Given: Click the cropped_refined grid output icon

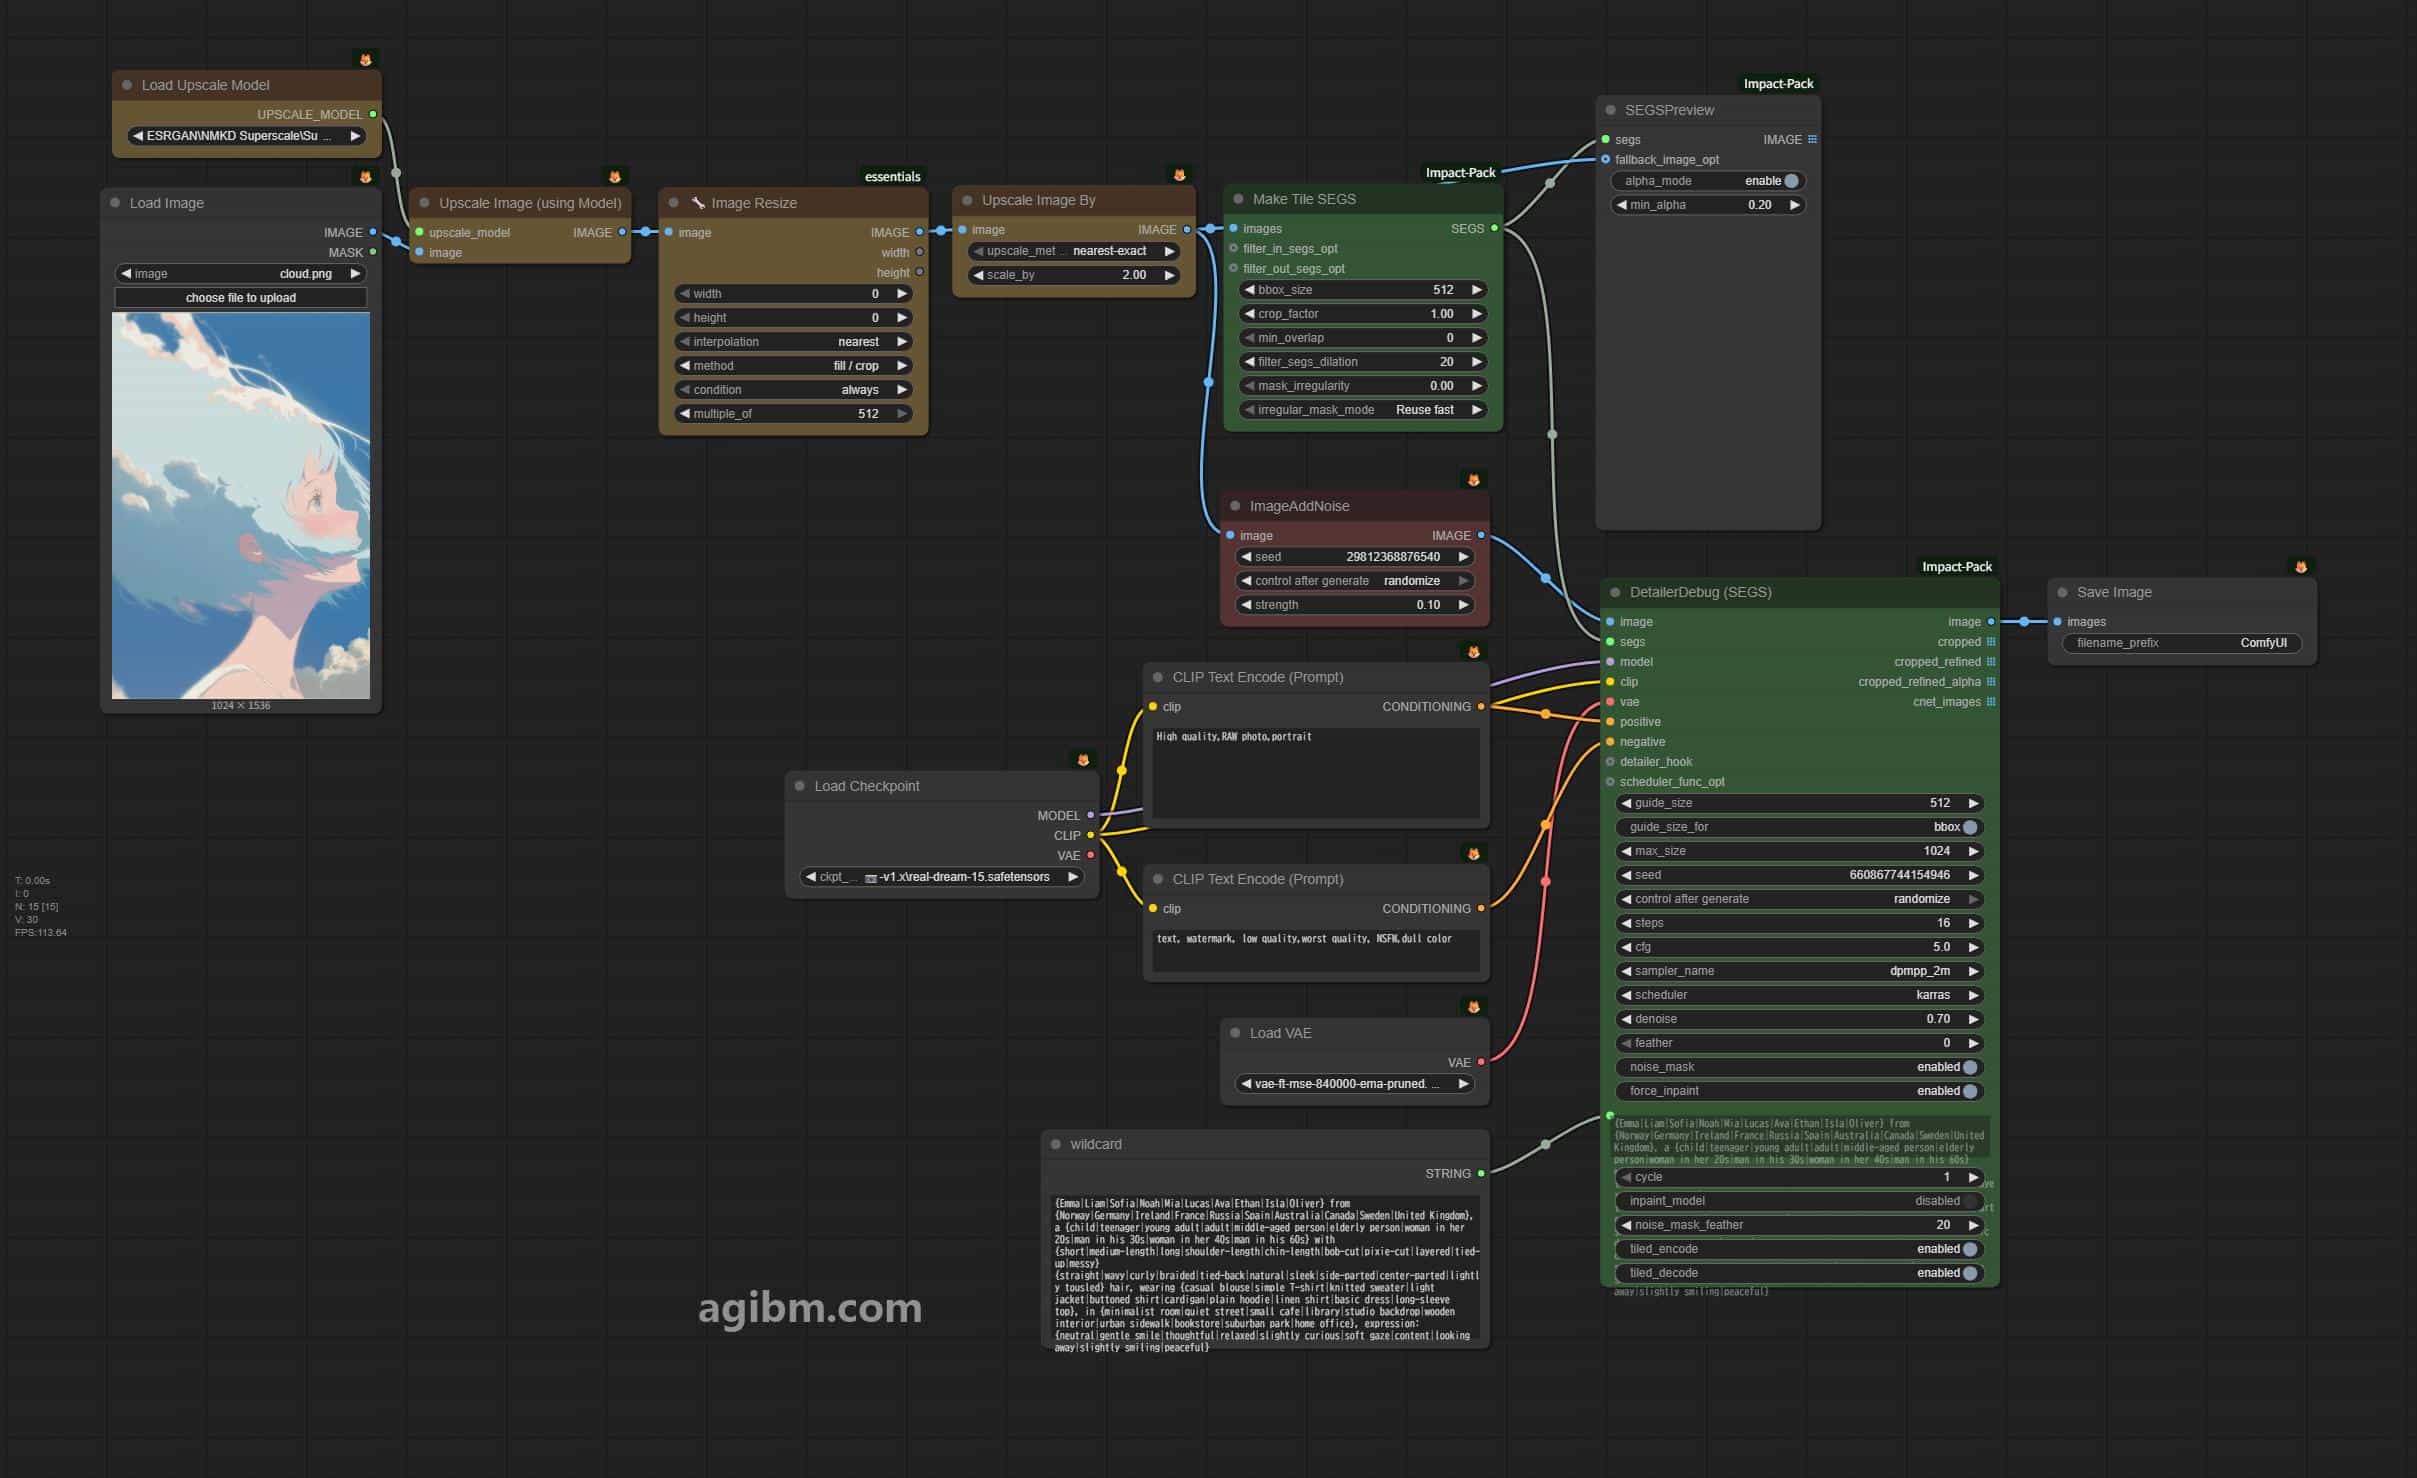Looking at the screenshot, I should pyautogui.click(x=1991, y=662).
